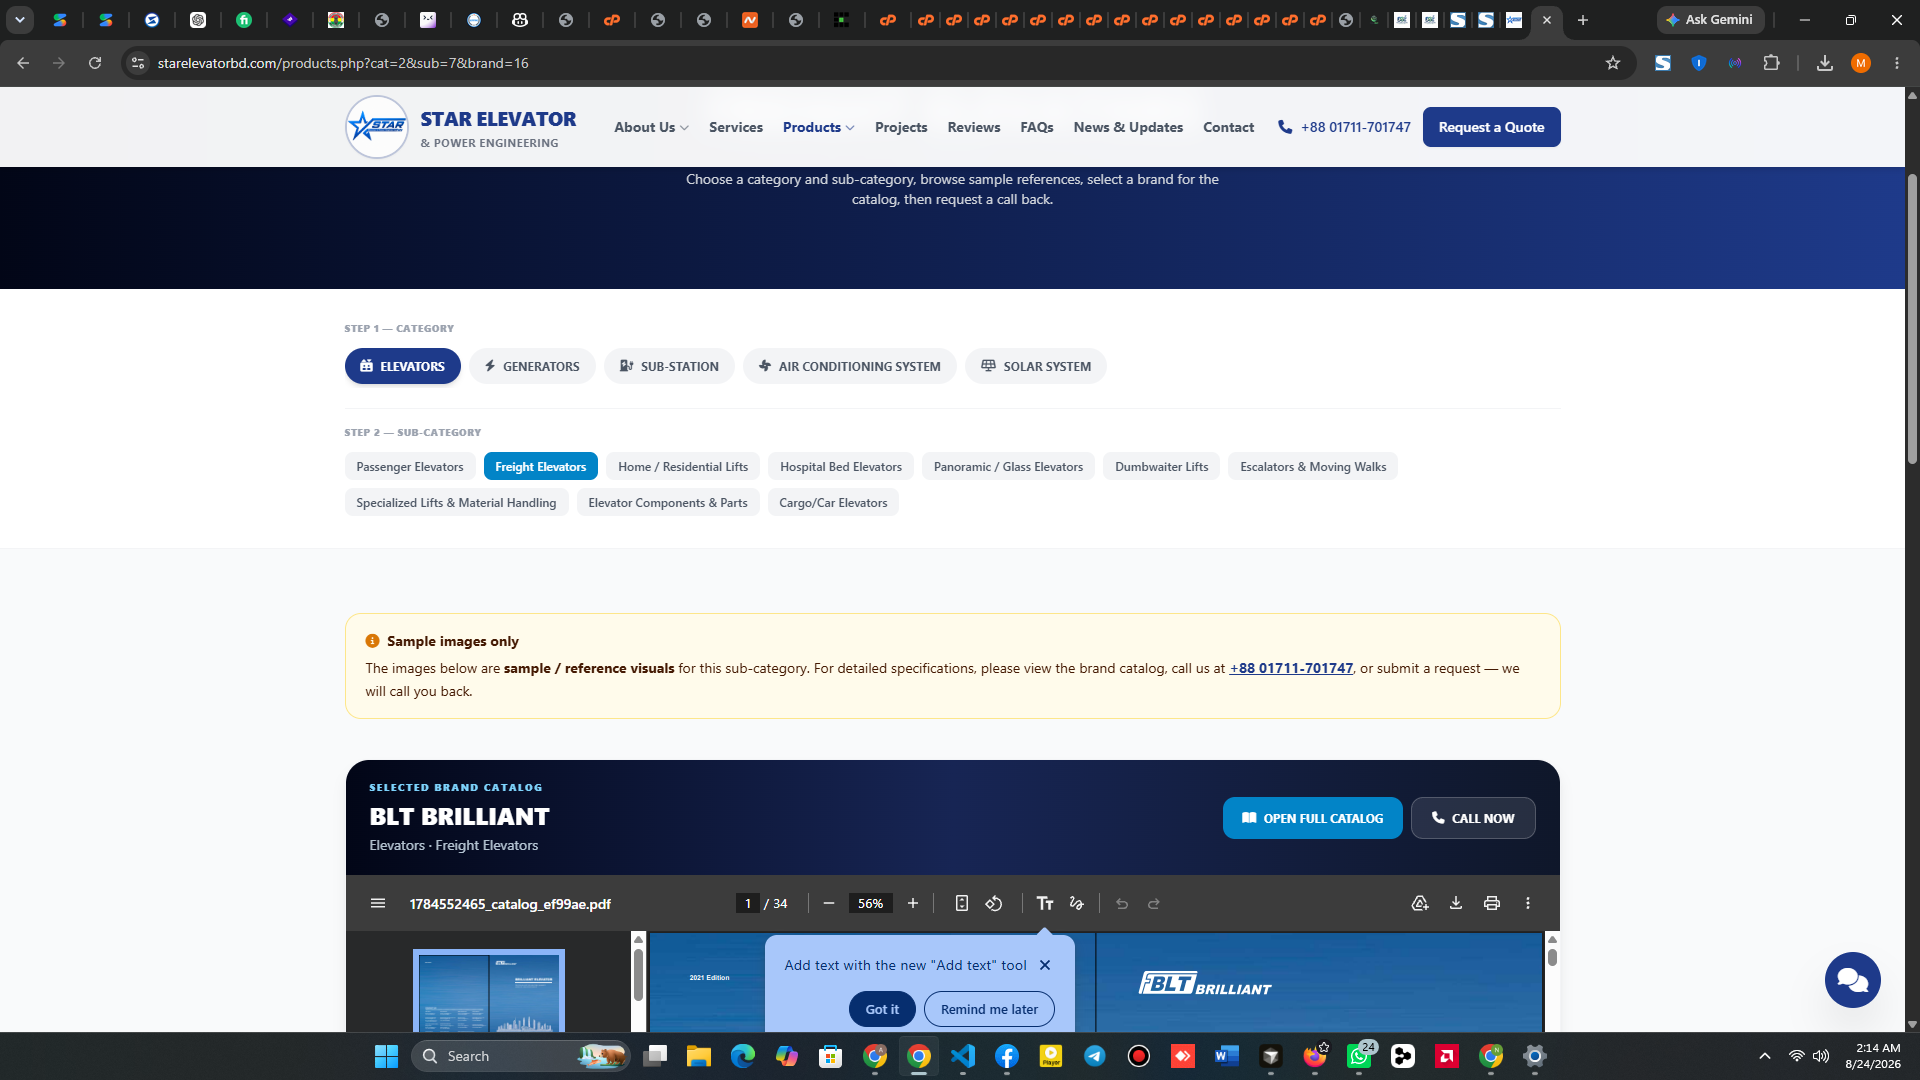1920x1080 pixels.
Task: Open the PDF viewer more actions menu
Action: tap(1528, 903)
